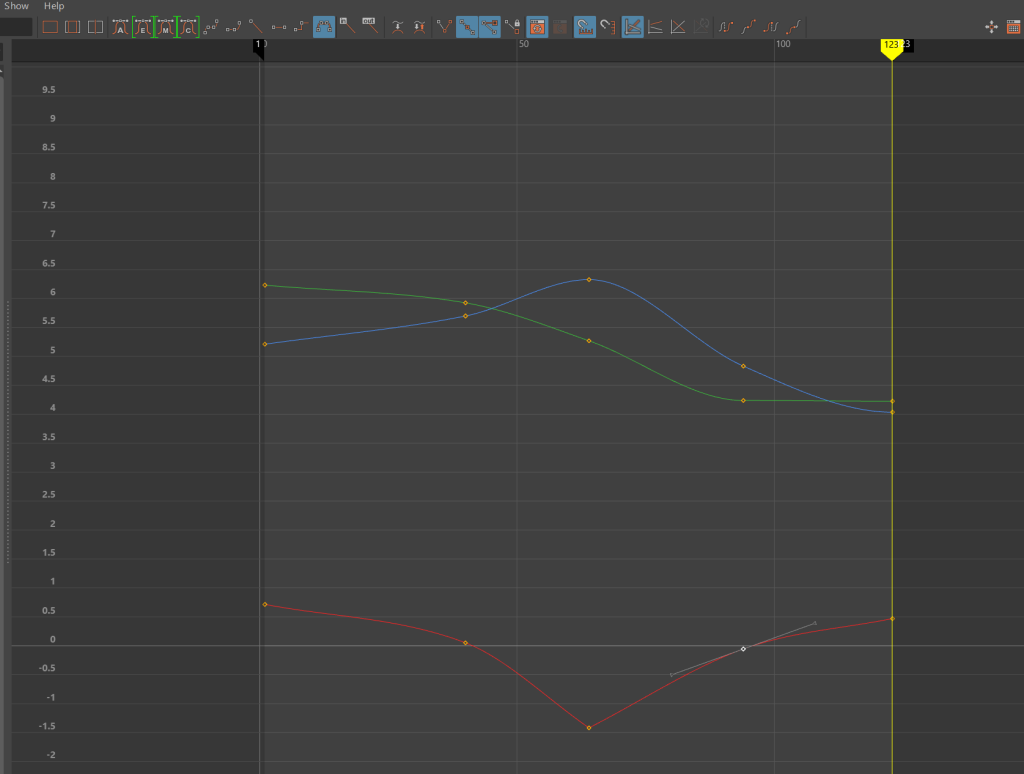Set Clamped tangents
The image size is (1024, 774).
(233, 27)
